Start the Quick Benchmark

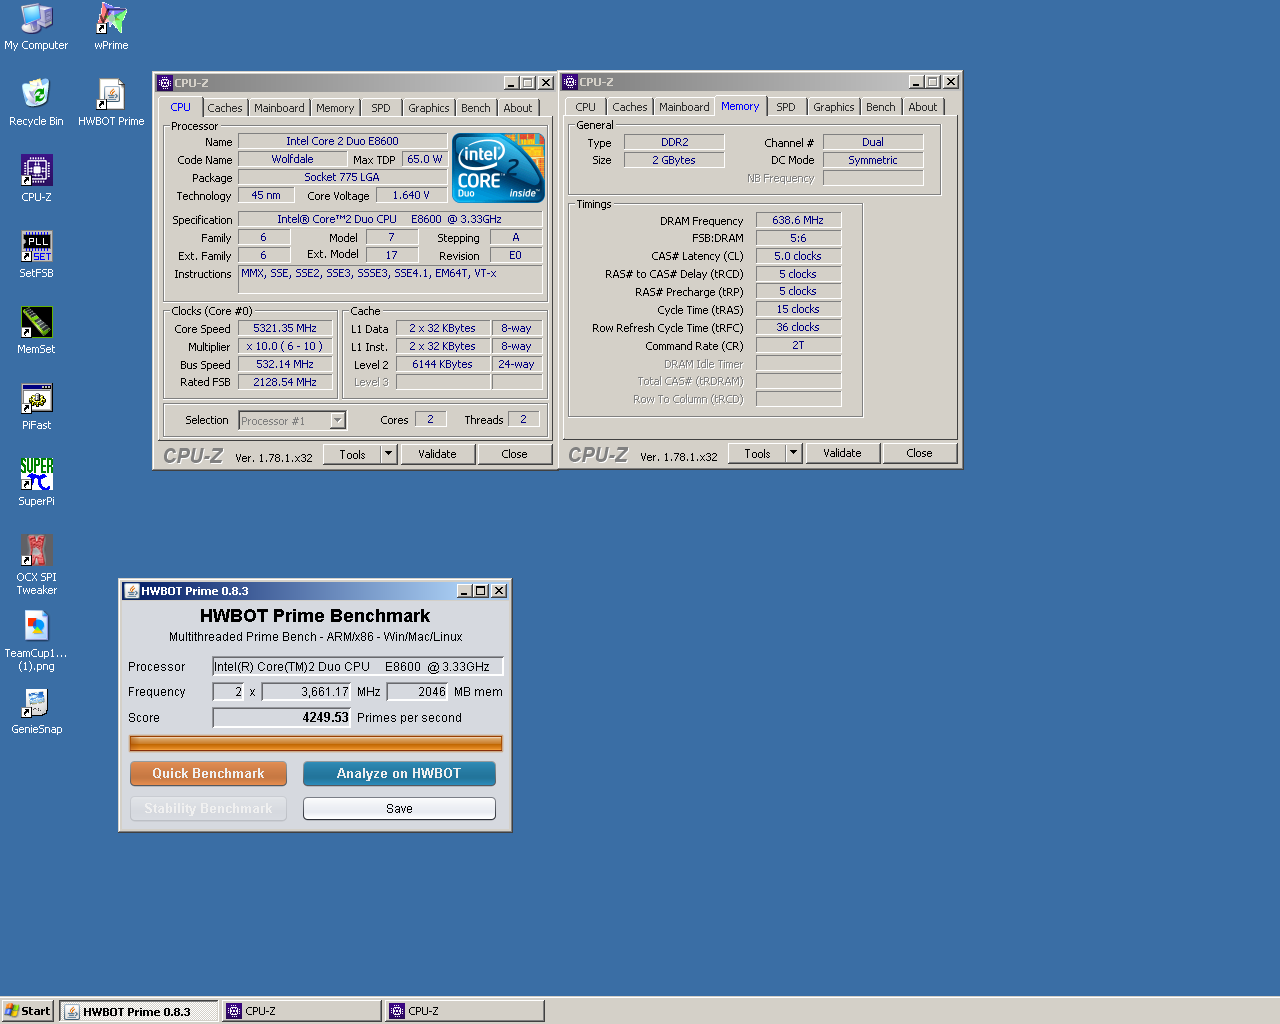[208, 774]
